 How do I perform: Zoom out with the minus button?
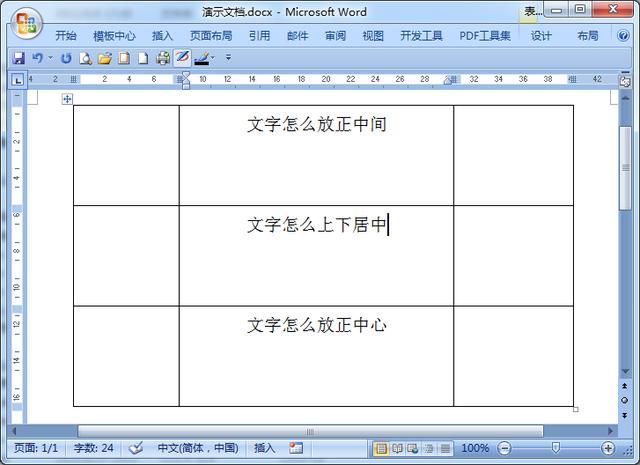click(x=504, y=448)
